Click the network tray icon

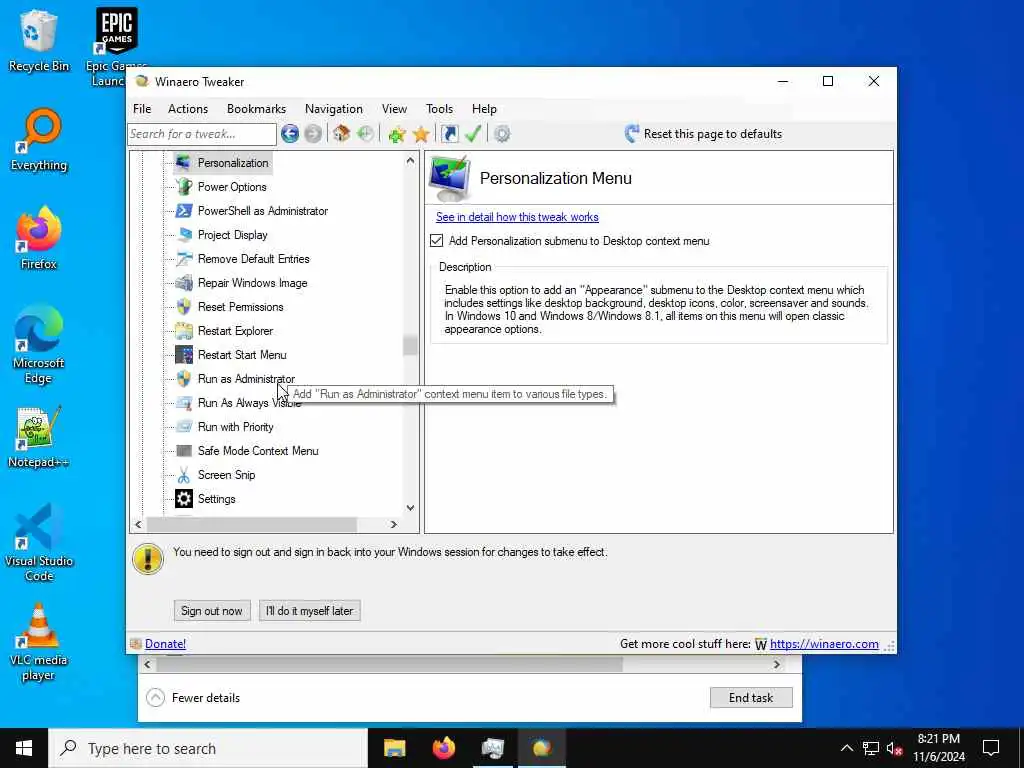click(x=871, y=748)
